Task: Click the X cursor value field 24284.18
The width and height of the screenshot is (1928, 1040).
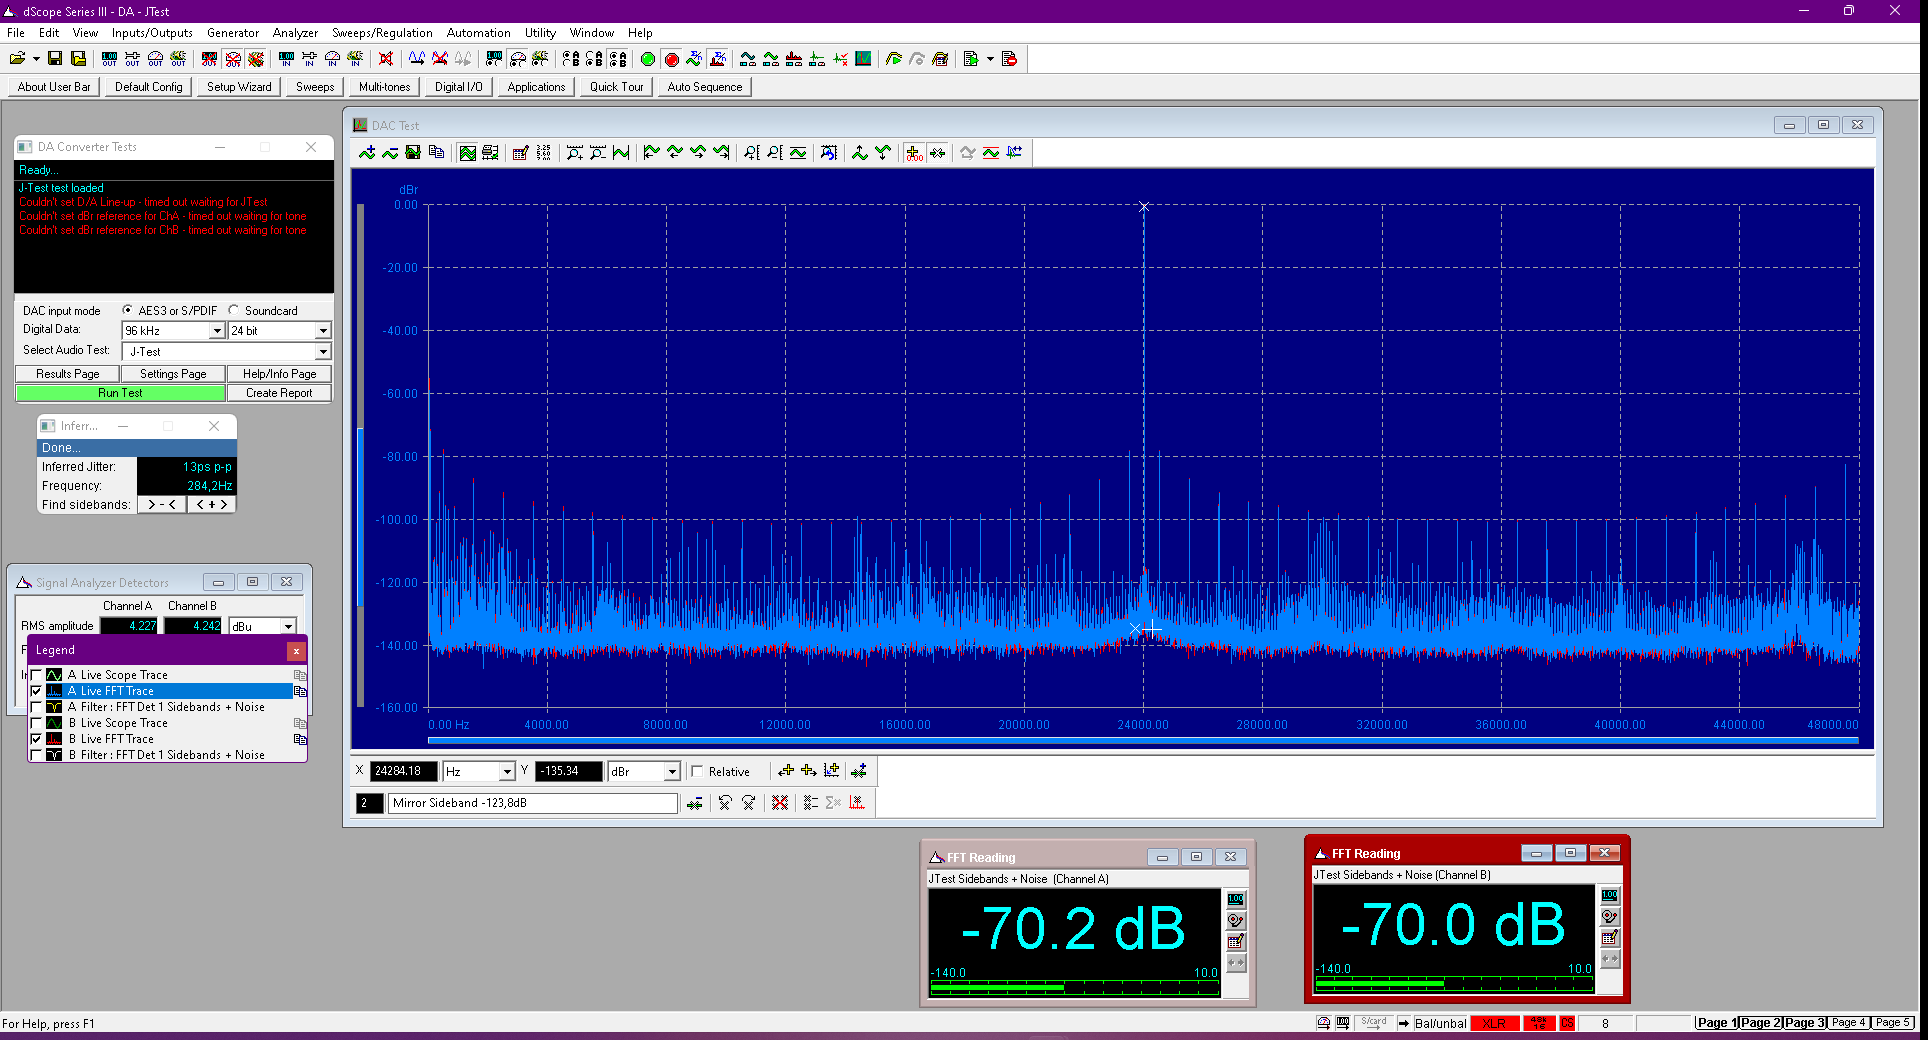Action: (404, 771)
